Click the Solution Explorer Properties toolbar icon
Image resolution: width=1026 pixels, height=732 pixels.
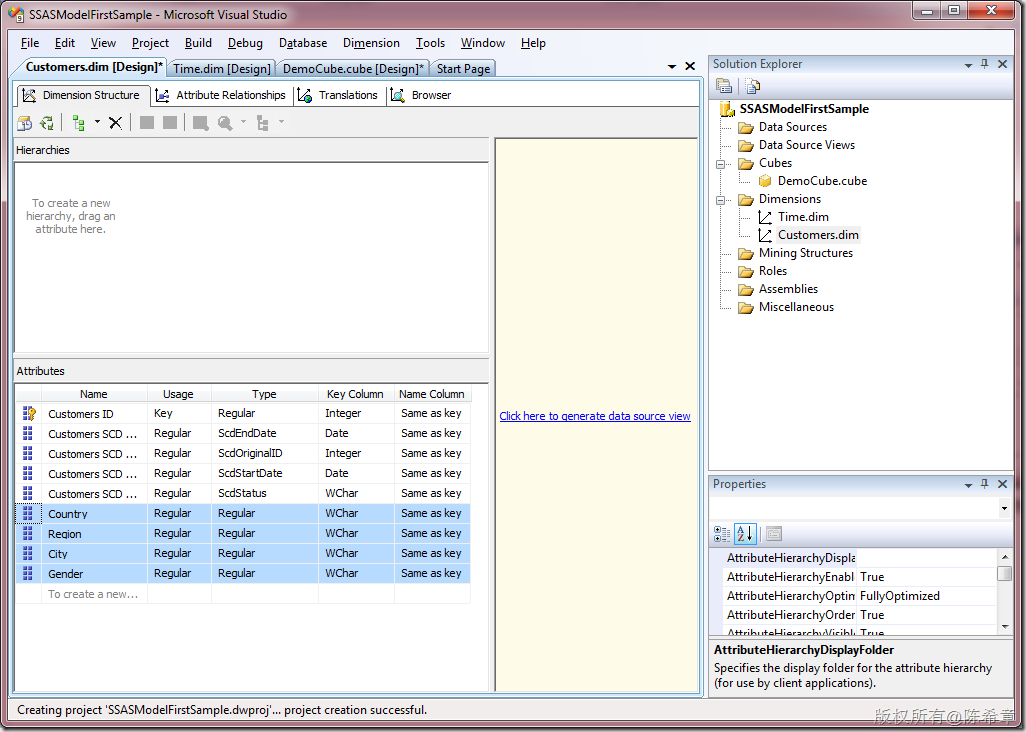click(724, 86)
